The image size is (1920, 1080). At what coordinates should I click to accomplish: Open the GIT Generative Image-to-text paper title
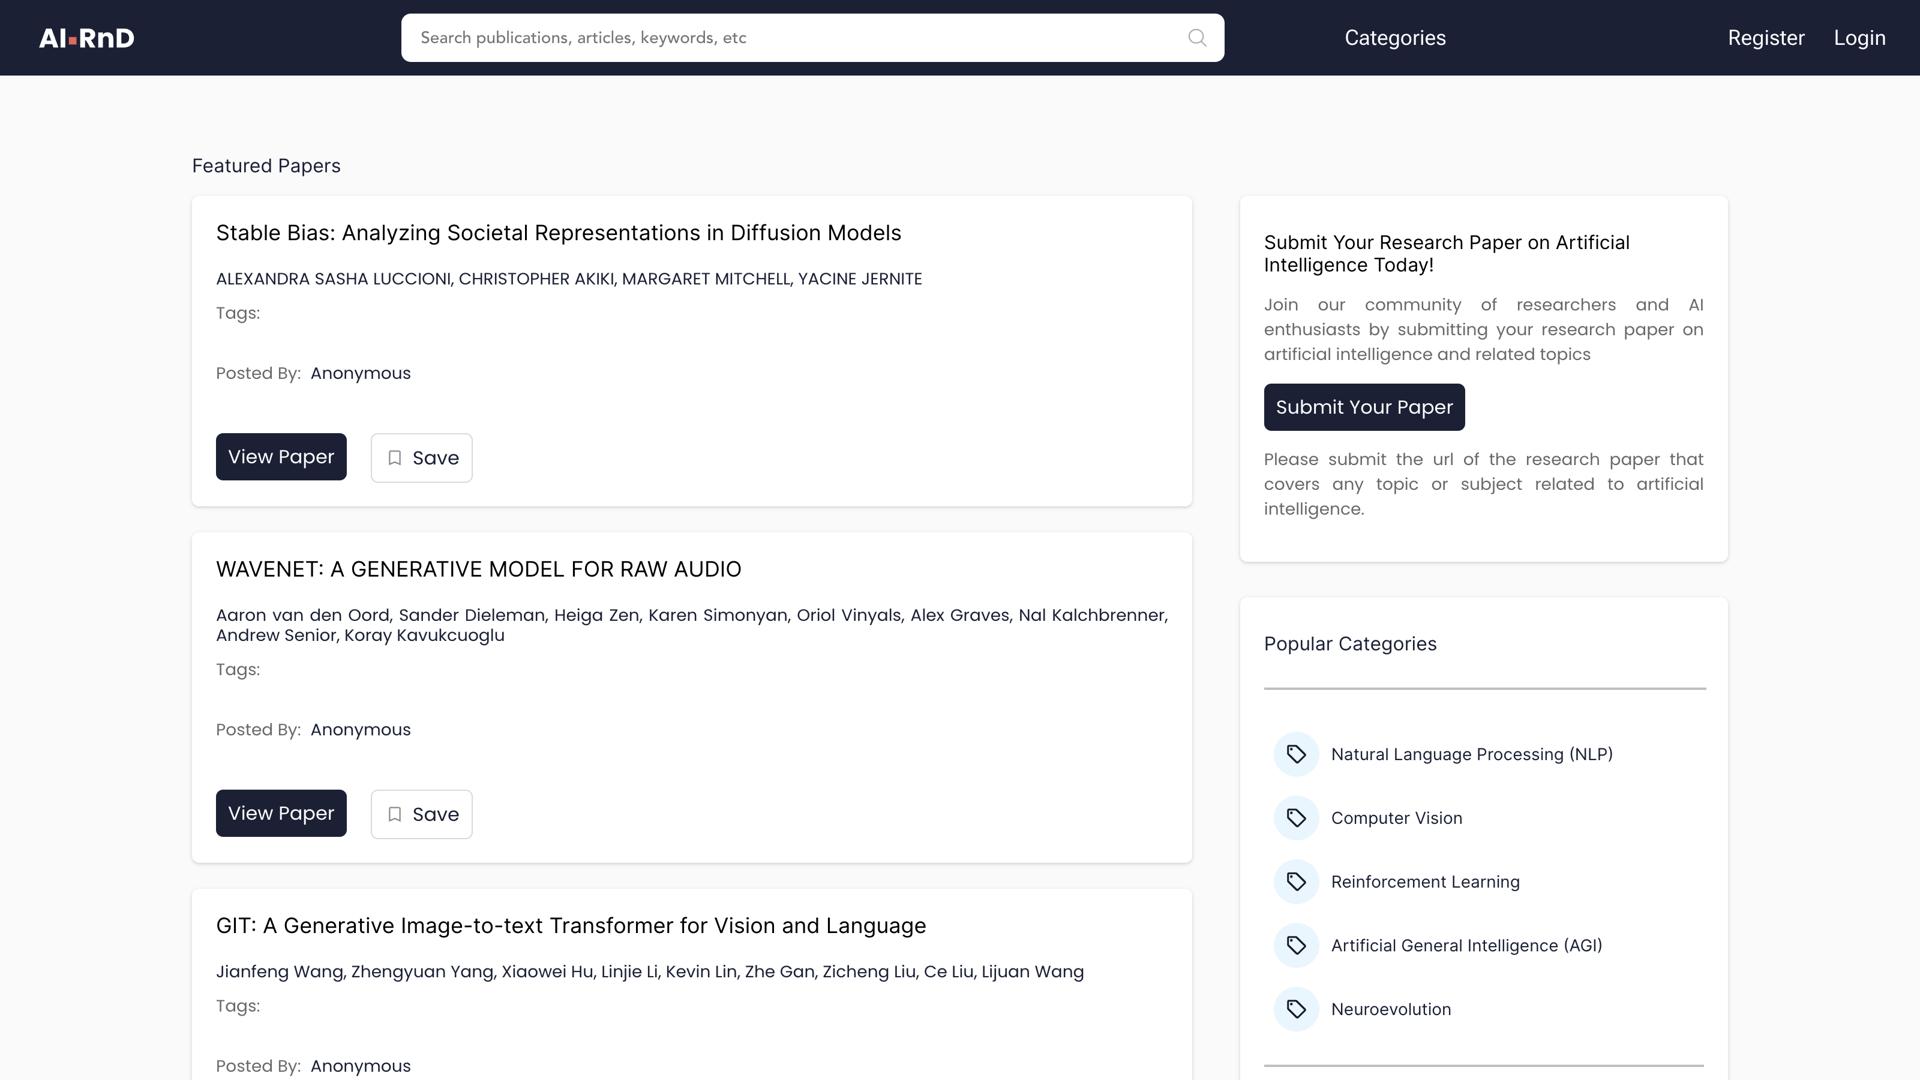[570, 926]
